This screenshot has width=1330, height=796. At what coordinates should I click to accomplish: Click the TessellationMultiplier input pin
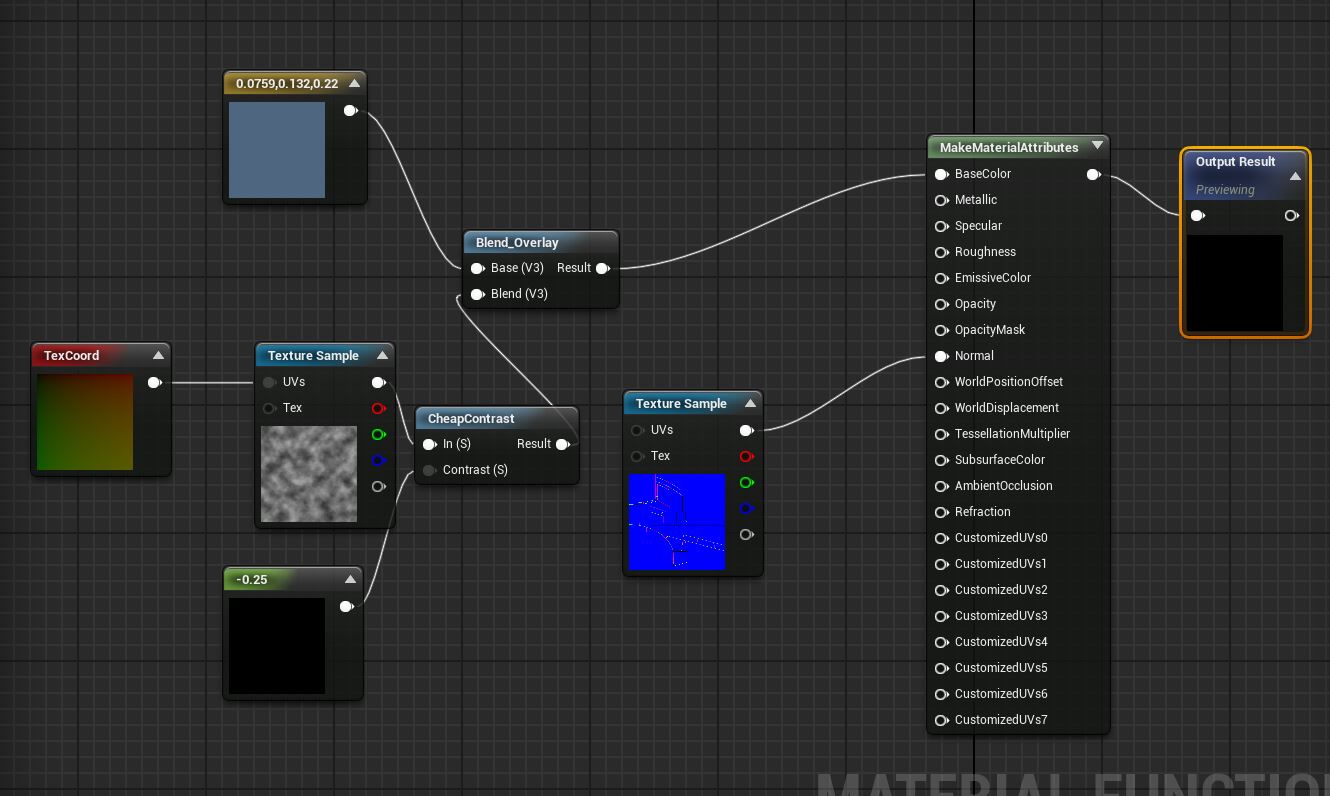pos(941,434)
